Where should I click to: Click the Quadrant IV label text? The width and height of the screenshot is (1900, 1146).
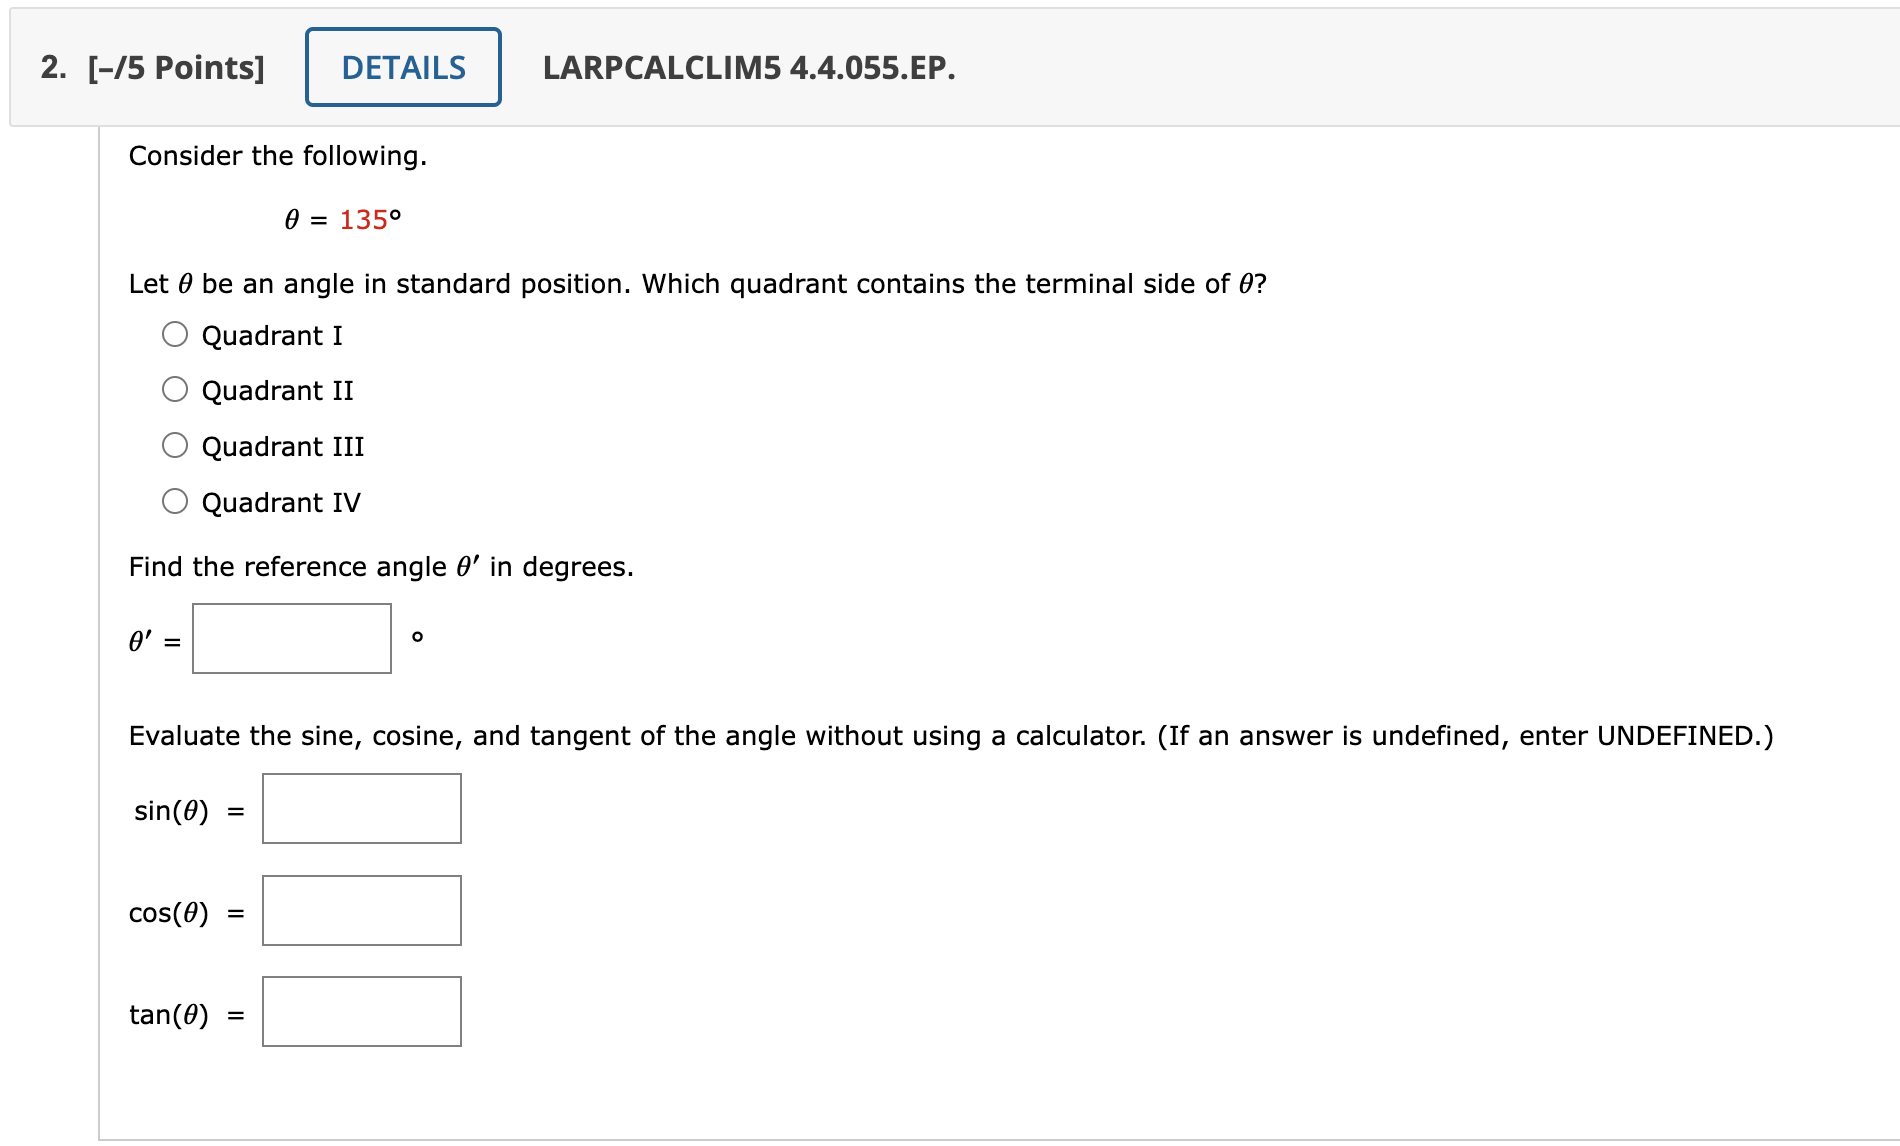281,502
